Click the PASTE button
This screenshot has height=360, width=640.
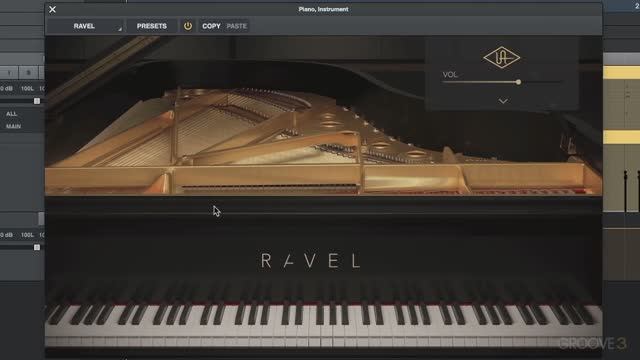[237, 26]
